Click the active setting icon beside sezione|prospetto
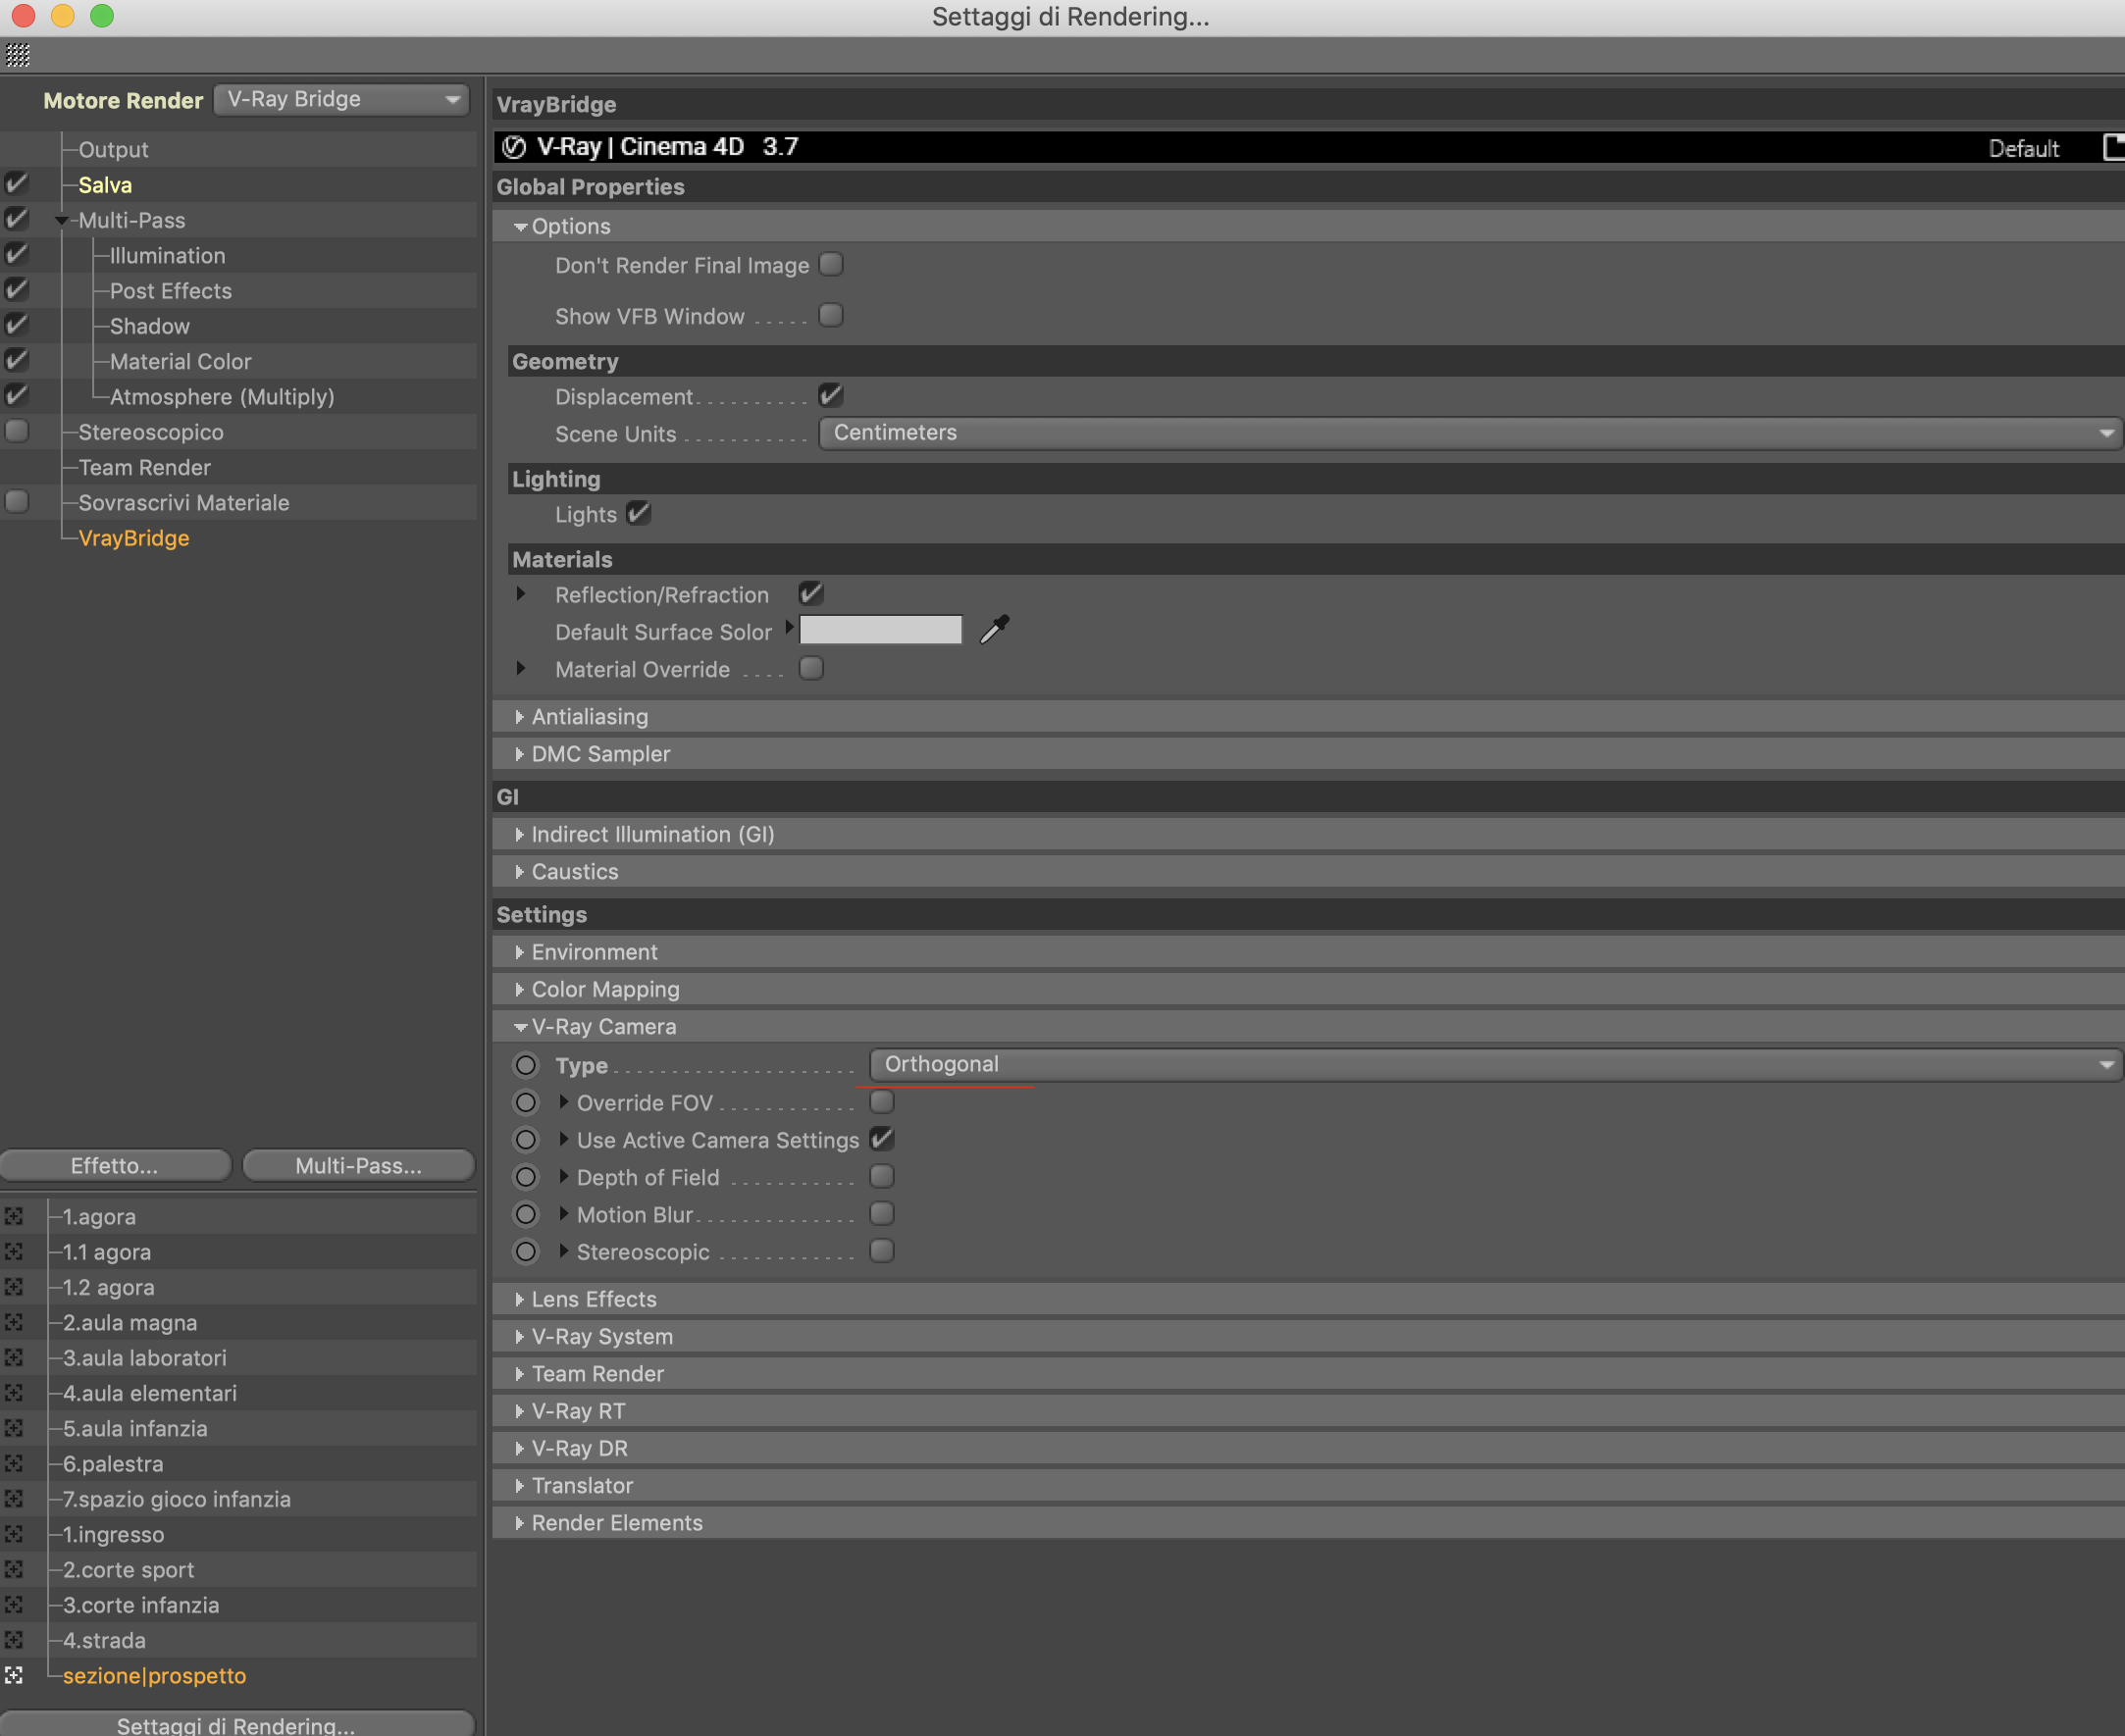This screenshot has width=2125, height=1736. 14,1675
